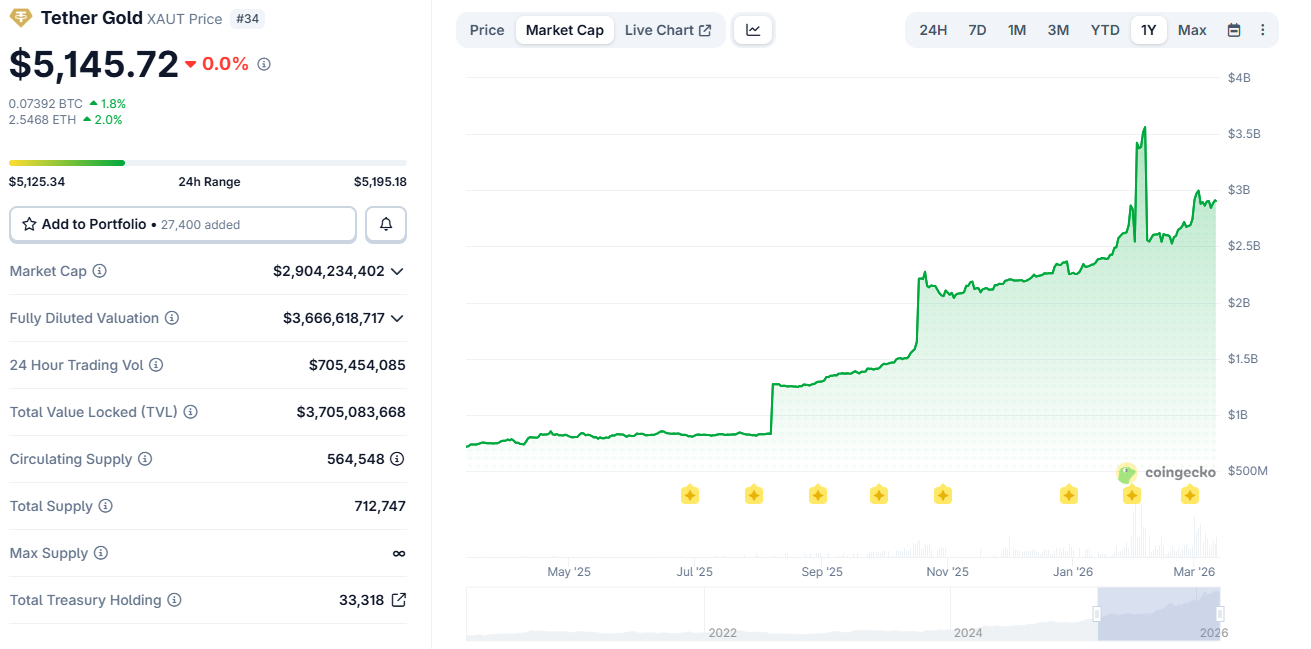Click the info icon next to Circulating Supply
Screen dimensions: 1311x649
point(146,459)
